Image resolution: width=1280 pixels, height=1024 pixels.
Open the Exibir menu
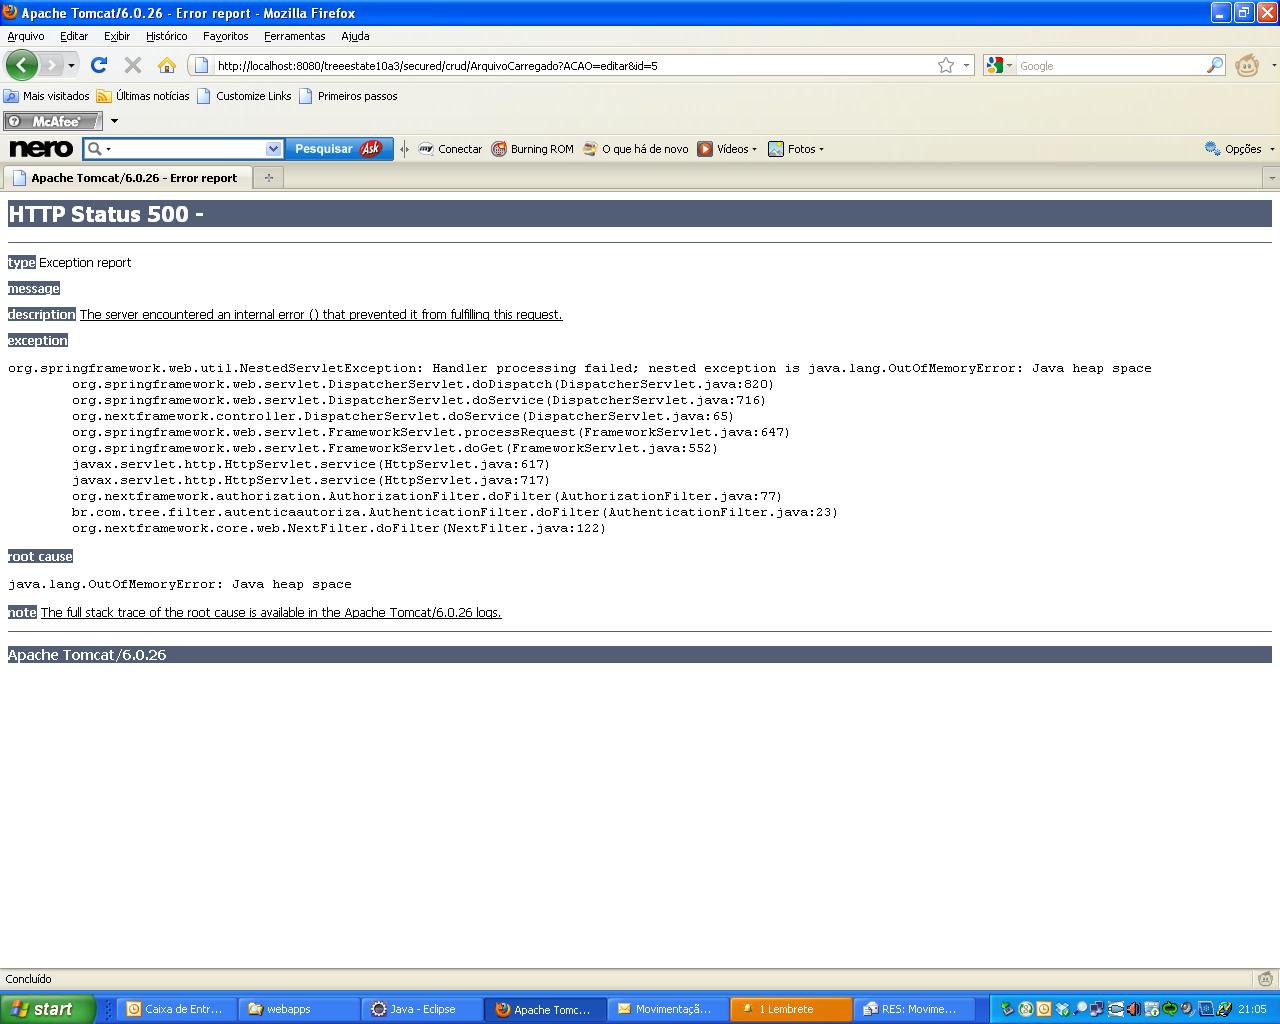(117, 36)
